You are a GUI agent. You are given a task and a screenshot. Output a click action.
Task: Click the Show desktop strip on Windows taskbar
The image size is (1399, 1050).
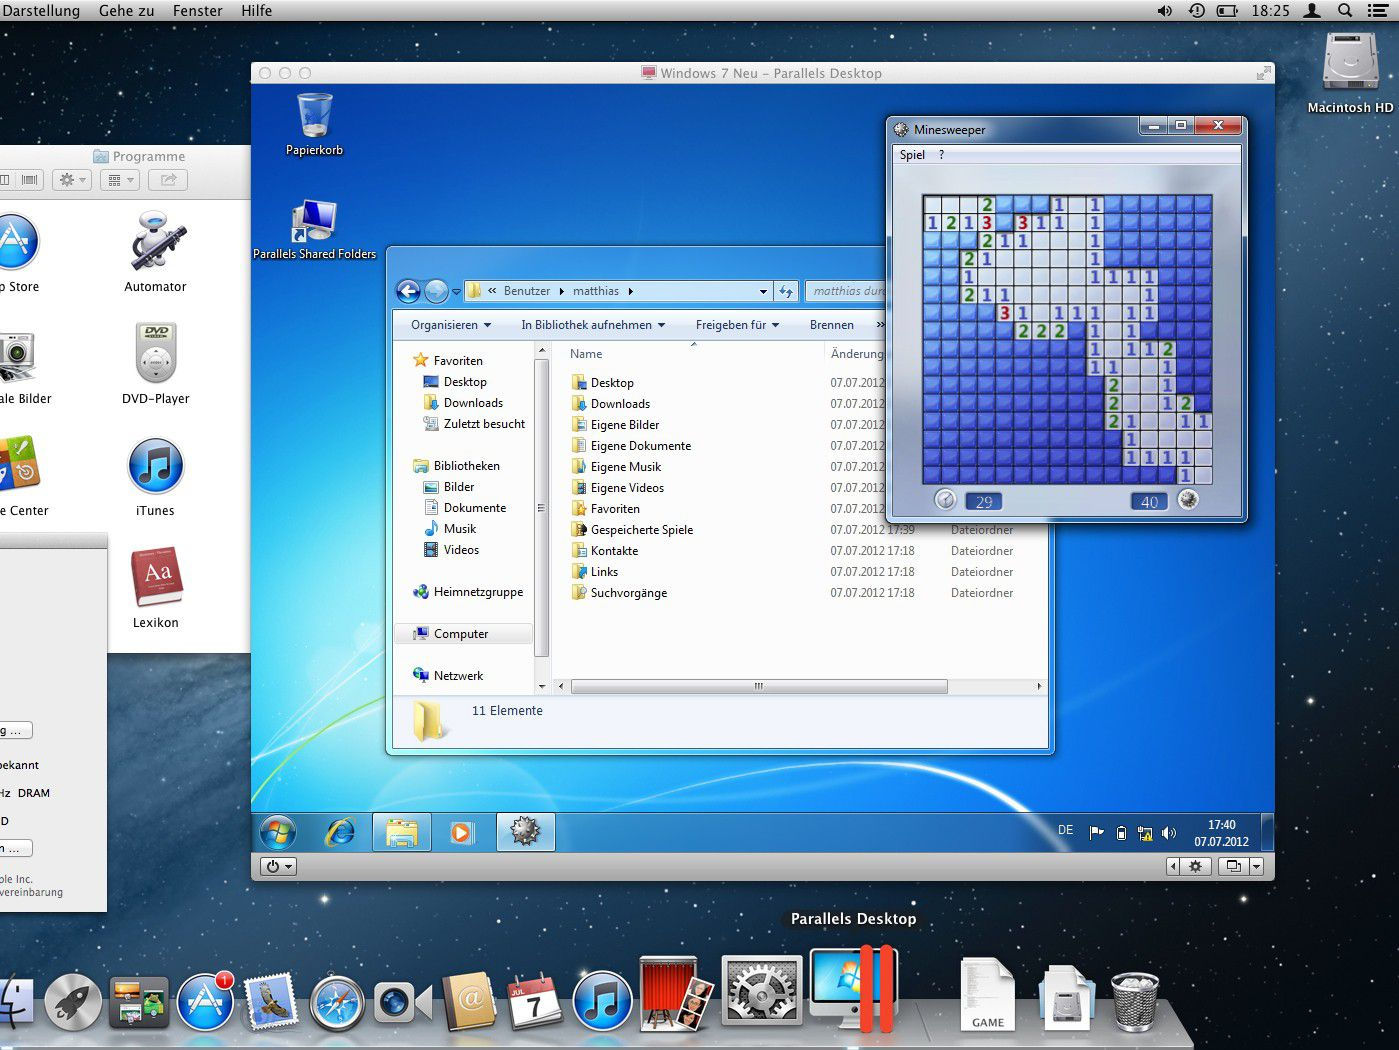coord(1267,832)
